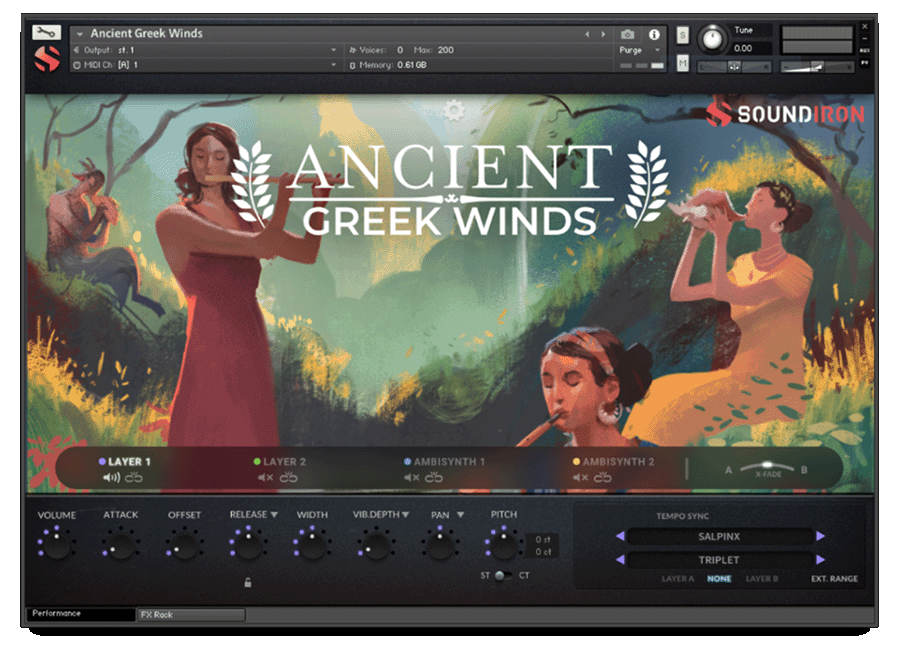
Task: Toggle the release padlock icon
Action: point(247,582)
